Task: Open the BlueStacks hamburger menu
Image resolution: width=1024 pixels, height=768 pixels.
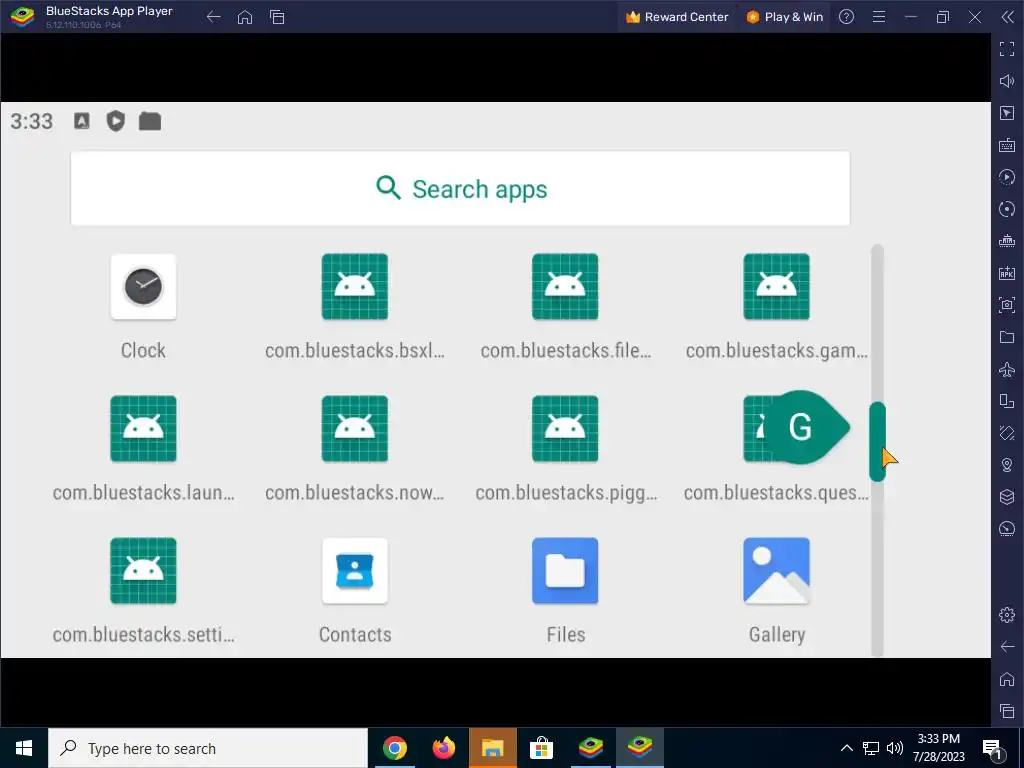Action: coord(879,17)
